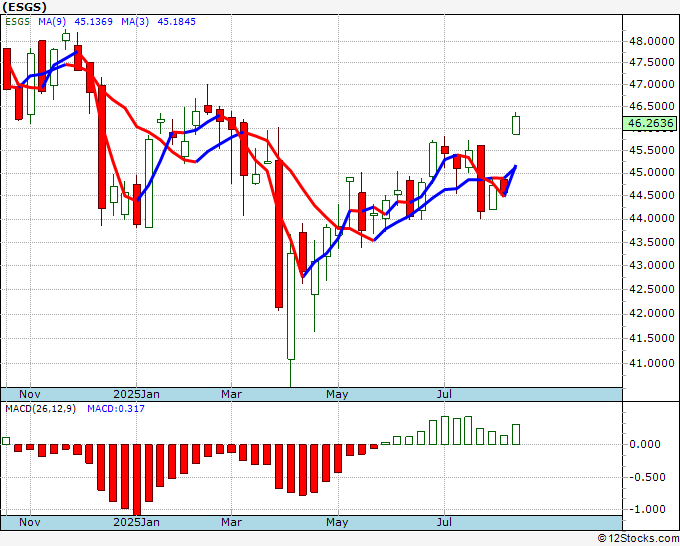This screenshot has width=680, height=546.
Task: Click the MA(9) value 45.1369
Action: tap(93, 22)
